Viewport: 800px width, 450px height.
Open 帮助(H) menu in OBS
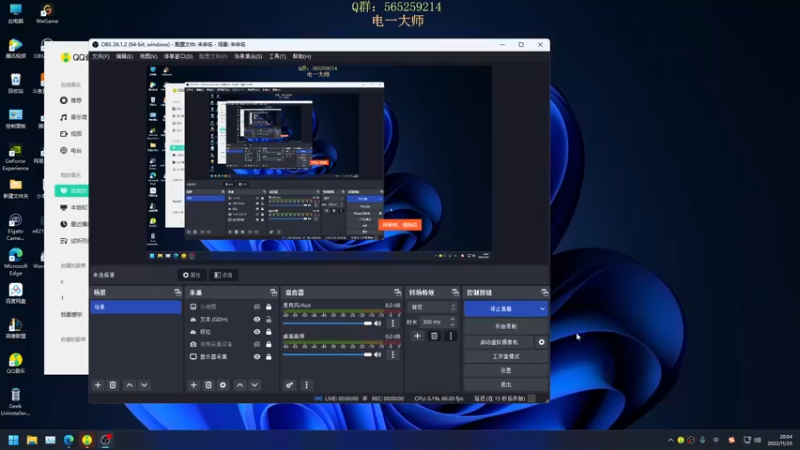point(302,56)
